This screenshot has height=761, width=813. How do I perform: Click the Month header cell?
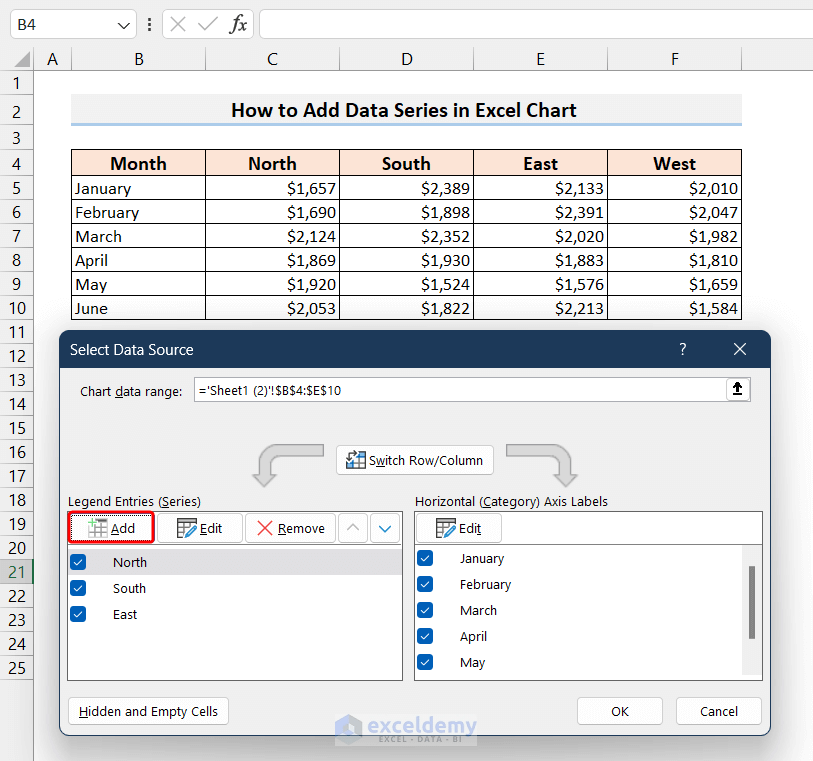[x=138, y=163]
